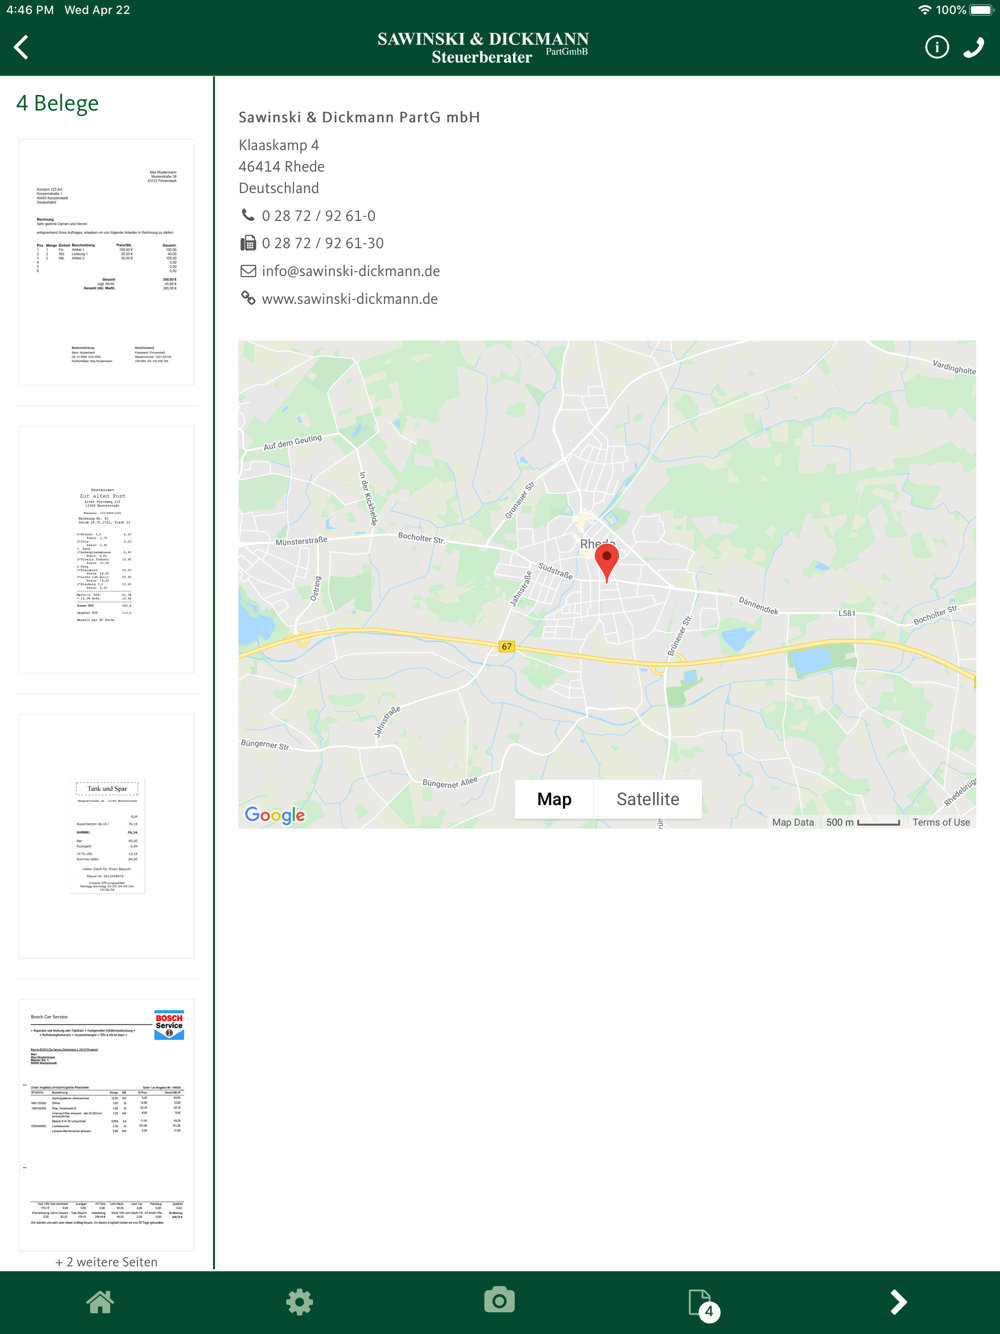Tap address line 'Klaaskamp 4'

tap(279, 145)
